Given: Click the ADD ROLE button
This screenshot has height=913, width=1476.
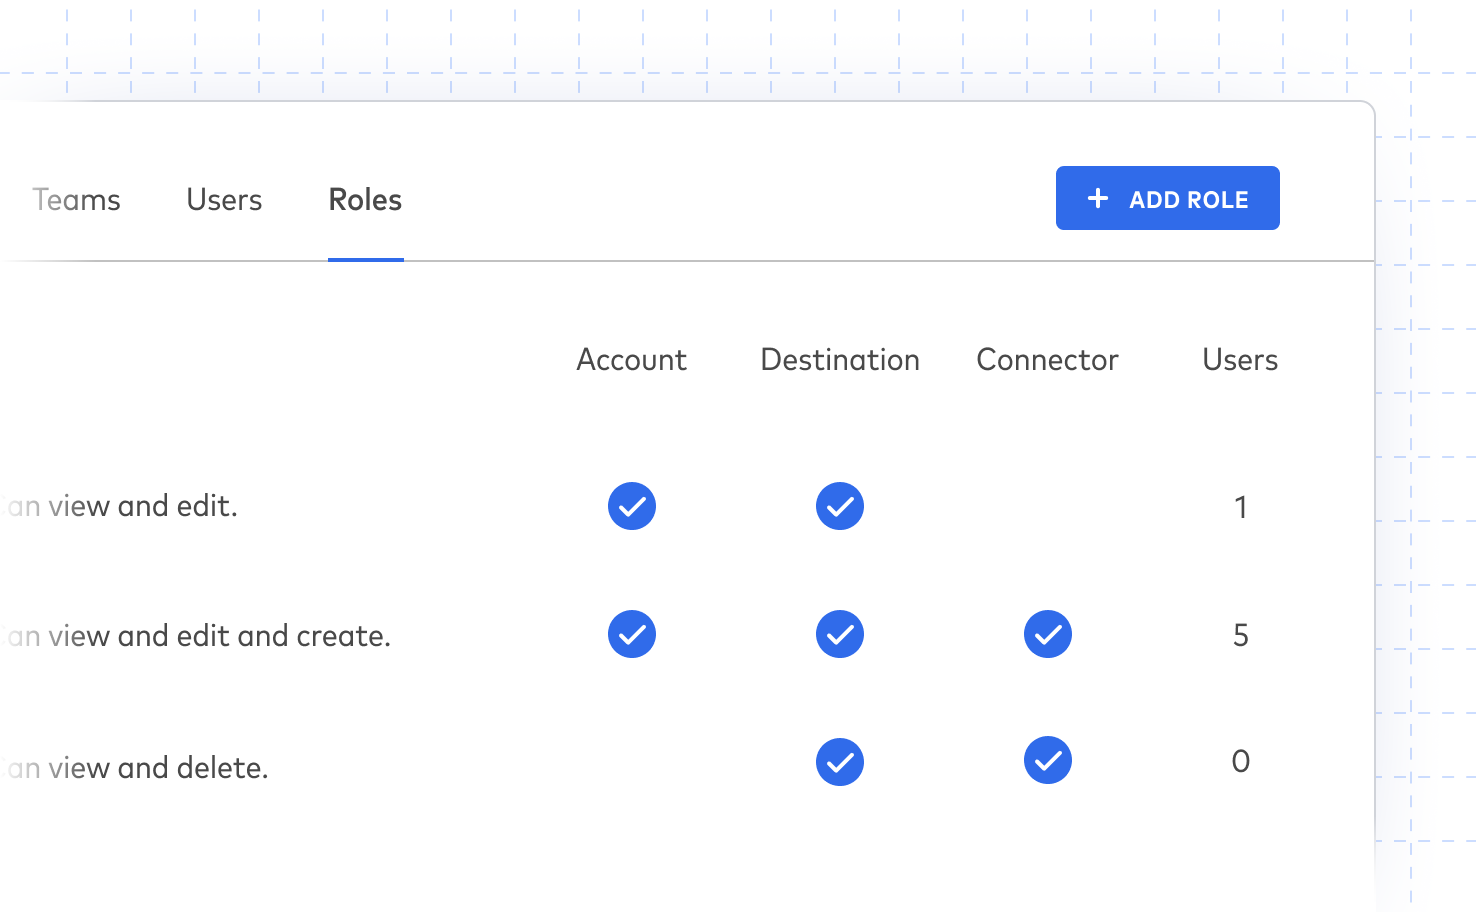Looking at the screenshot, I should 1167,198.
